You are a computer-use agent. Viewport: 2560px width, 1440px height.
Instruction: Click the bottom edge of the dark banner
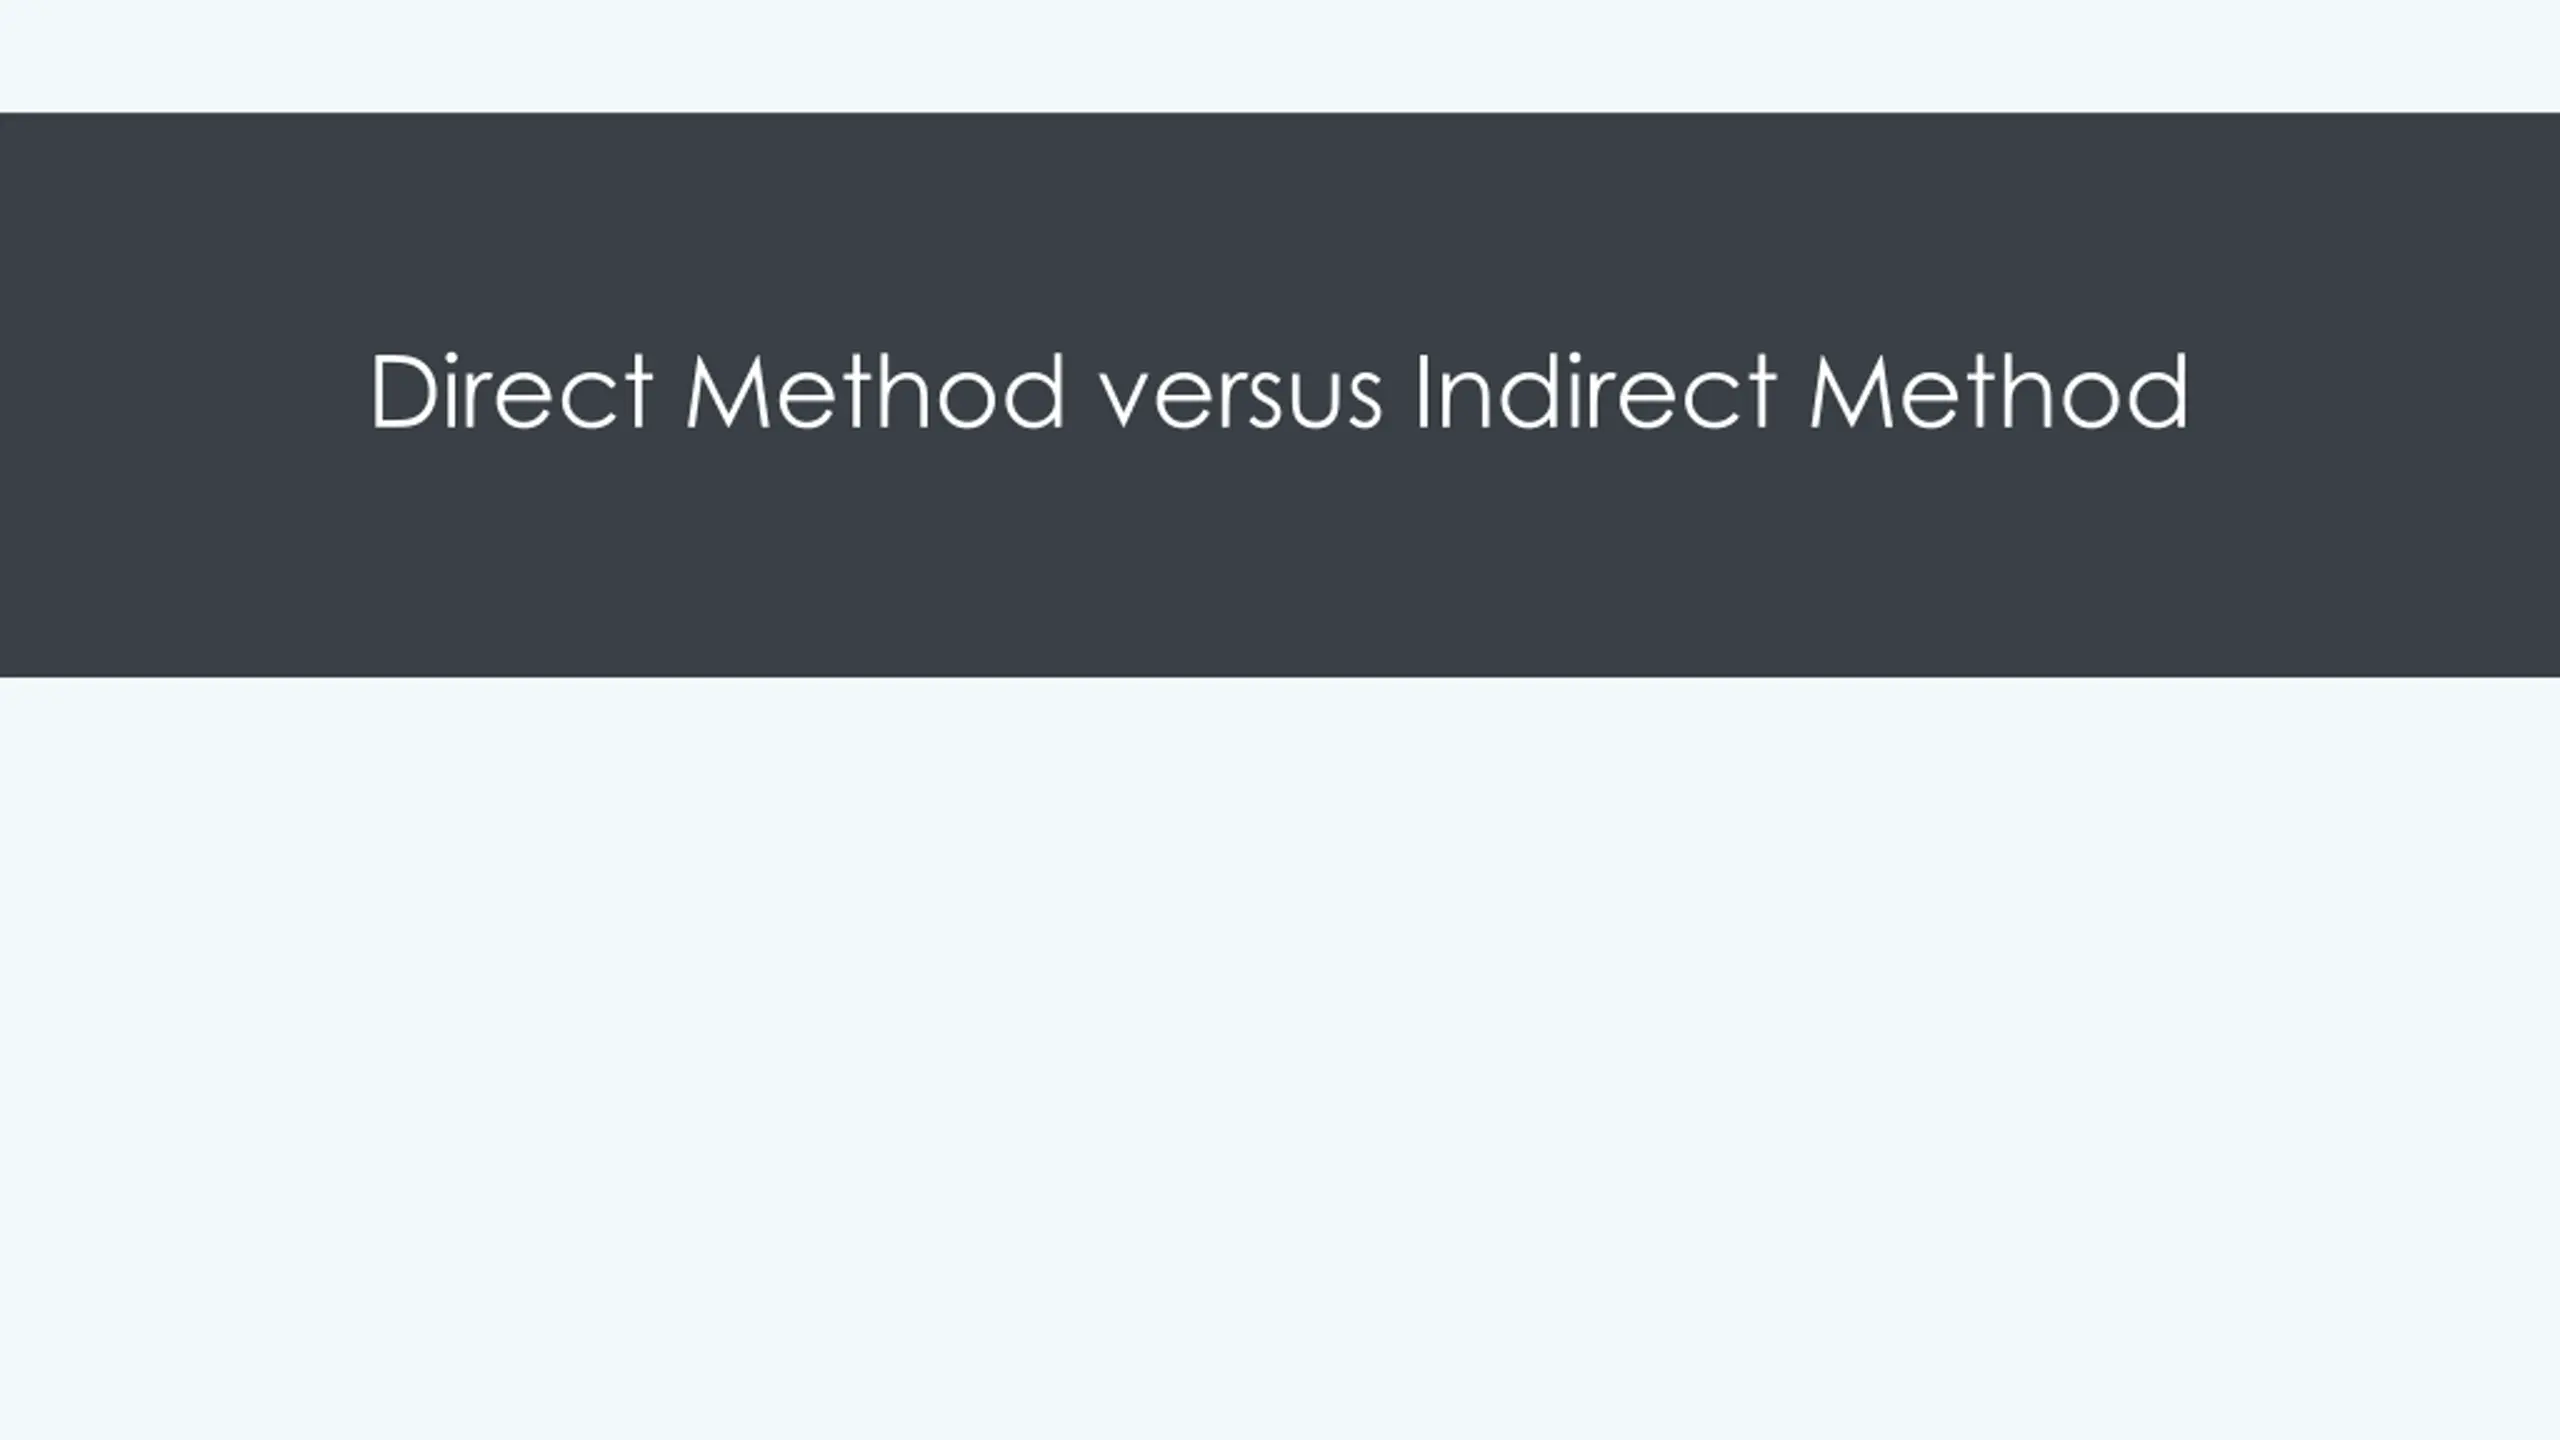tap(1280, 674)
